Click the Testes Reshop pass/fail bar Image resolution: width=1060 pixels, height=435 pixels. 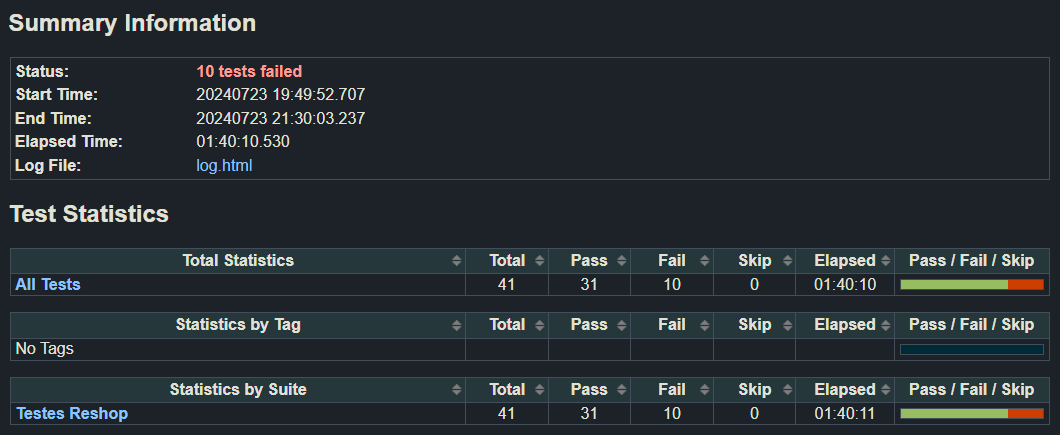point(971,413)
